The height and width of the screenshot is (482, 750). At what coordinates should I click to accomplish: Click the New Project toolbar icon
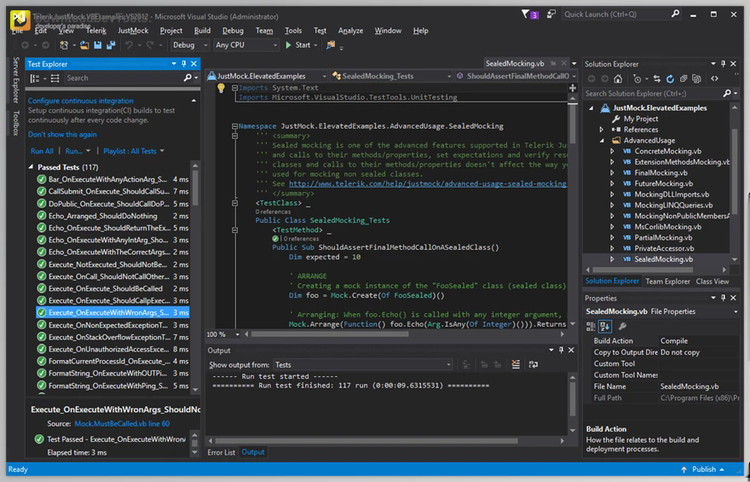(64, 45)
